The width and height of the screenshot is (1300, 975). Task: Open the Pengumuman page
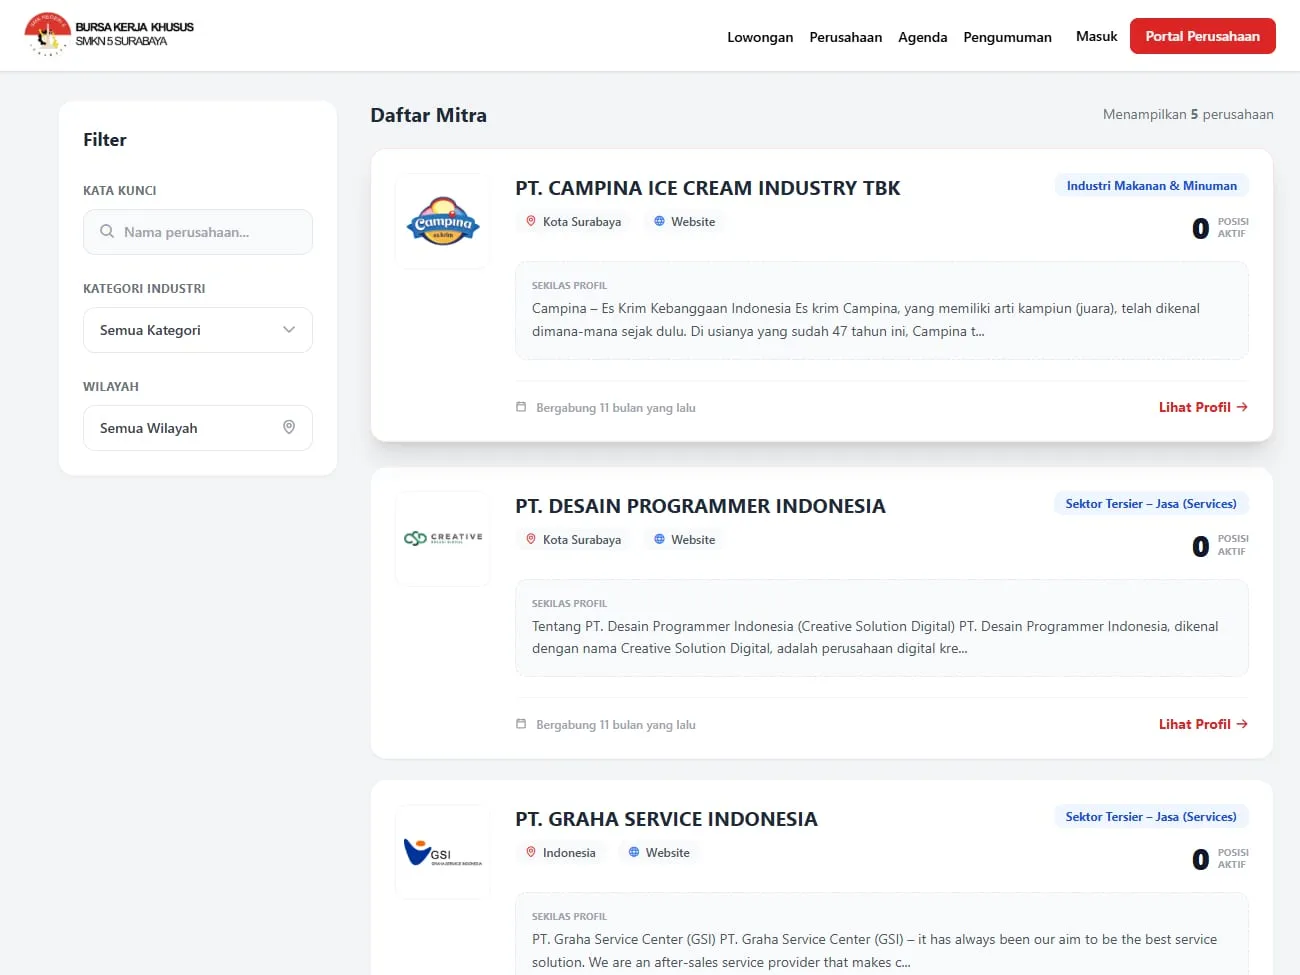pos(1008,37)
